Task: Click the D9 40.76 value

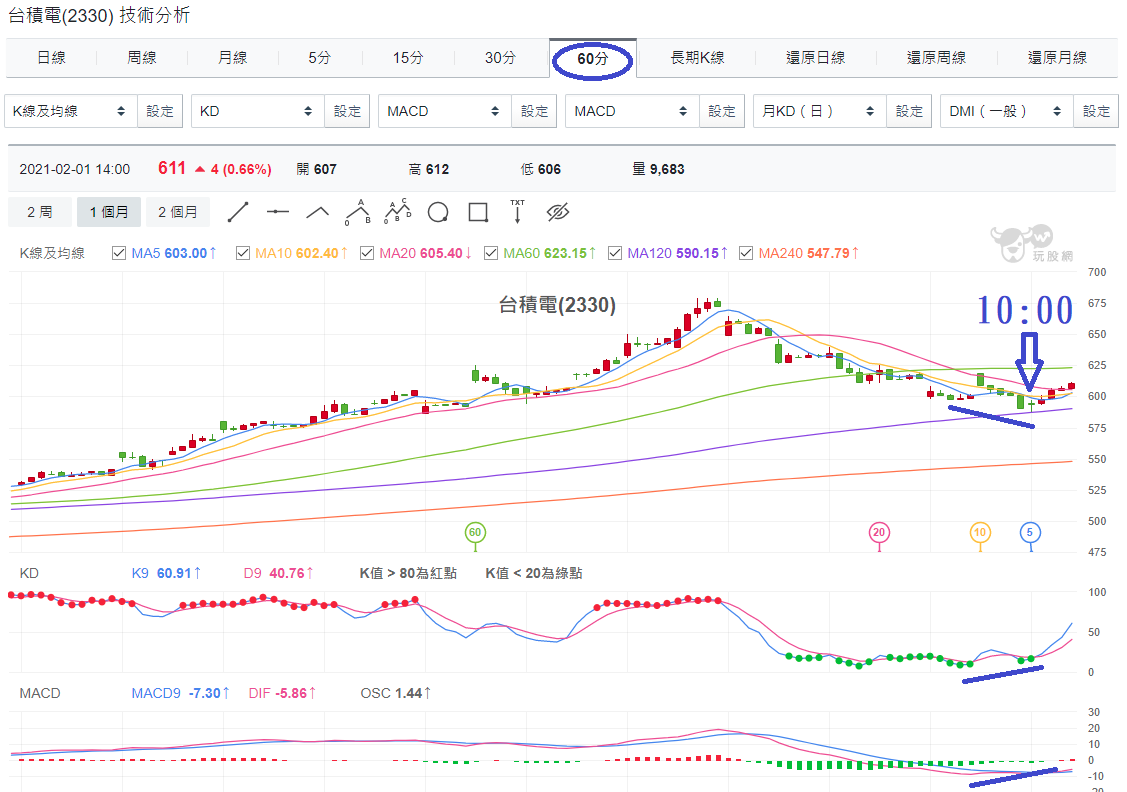Action: pyautogui.click(x=279, y=573)
